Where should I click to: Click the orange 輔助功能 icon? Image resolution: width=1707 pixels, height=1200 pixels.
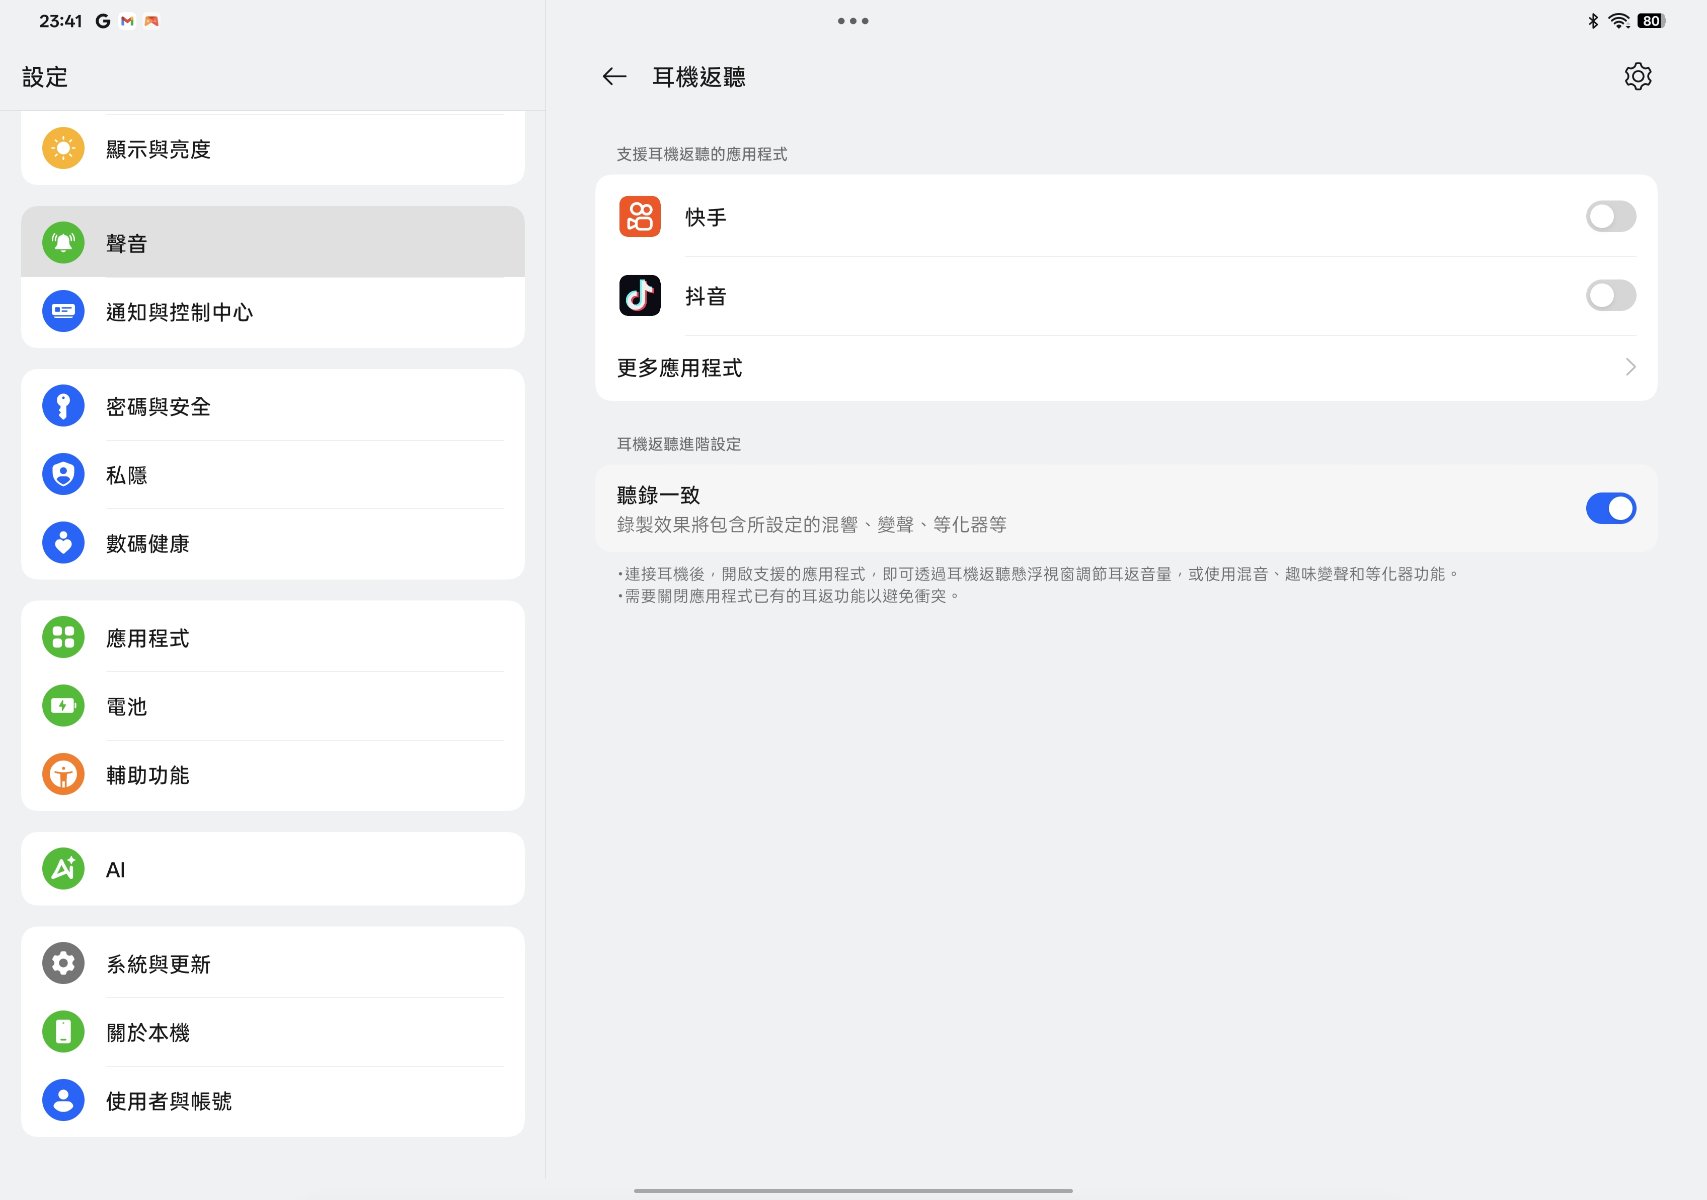click(63, 775)
